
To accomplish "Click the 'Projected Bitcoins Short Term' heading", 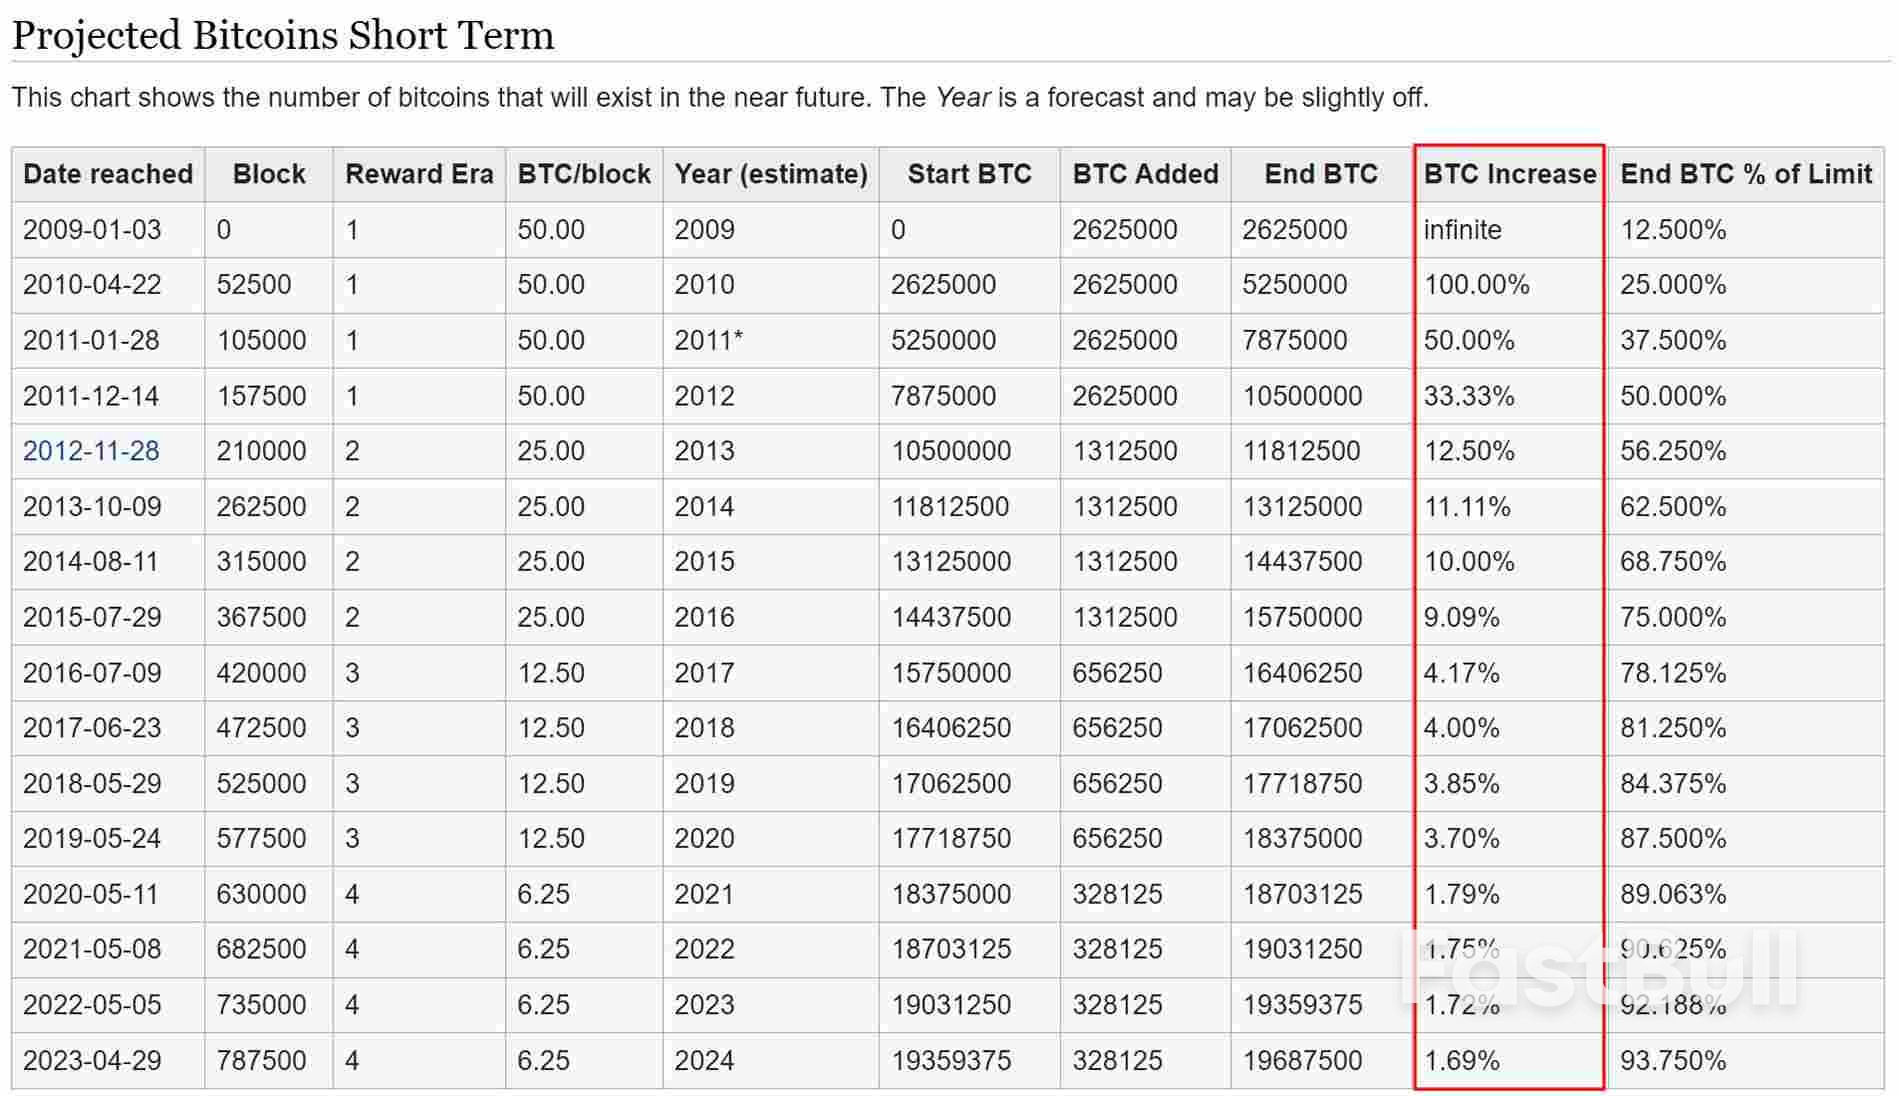I will pos(283,36).
